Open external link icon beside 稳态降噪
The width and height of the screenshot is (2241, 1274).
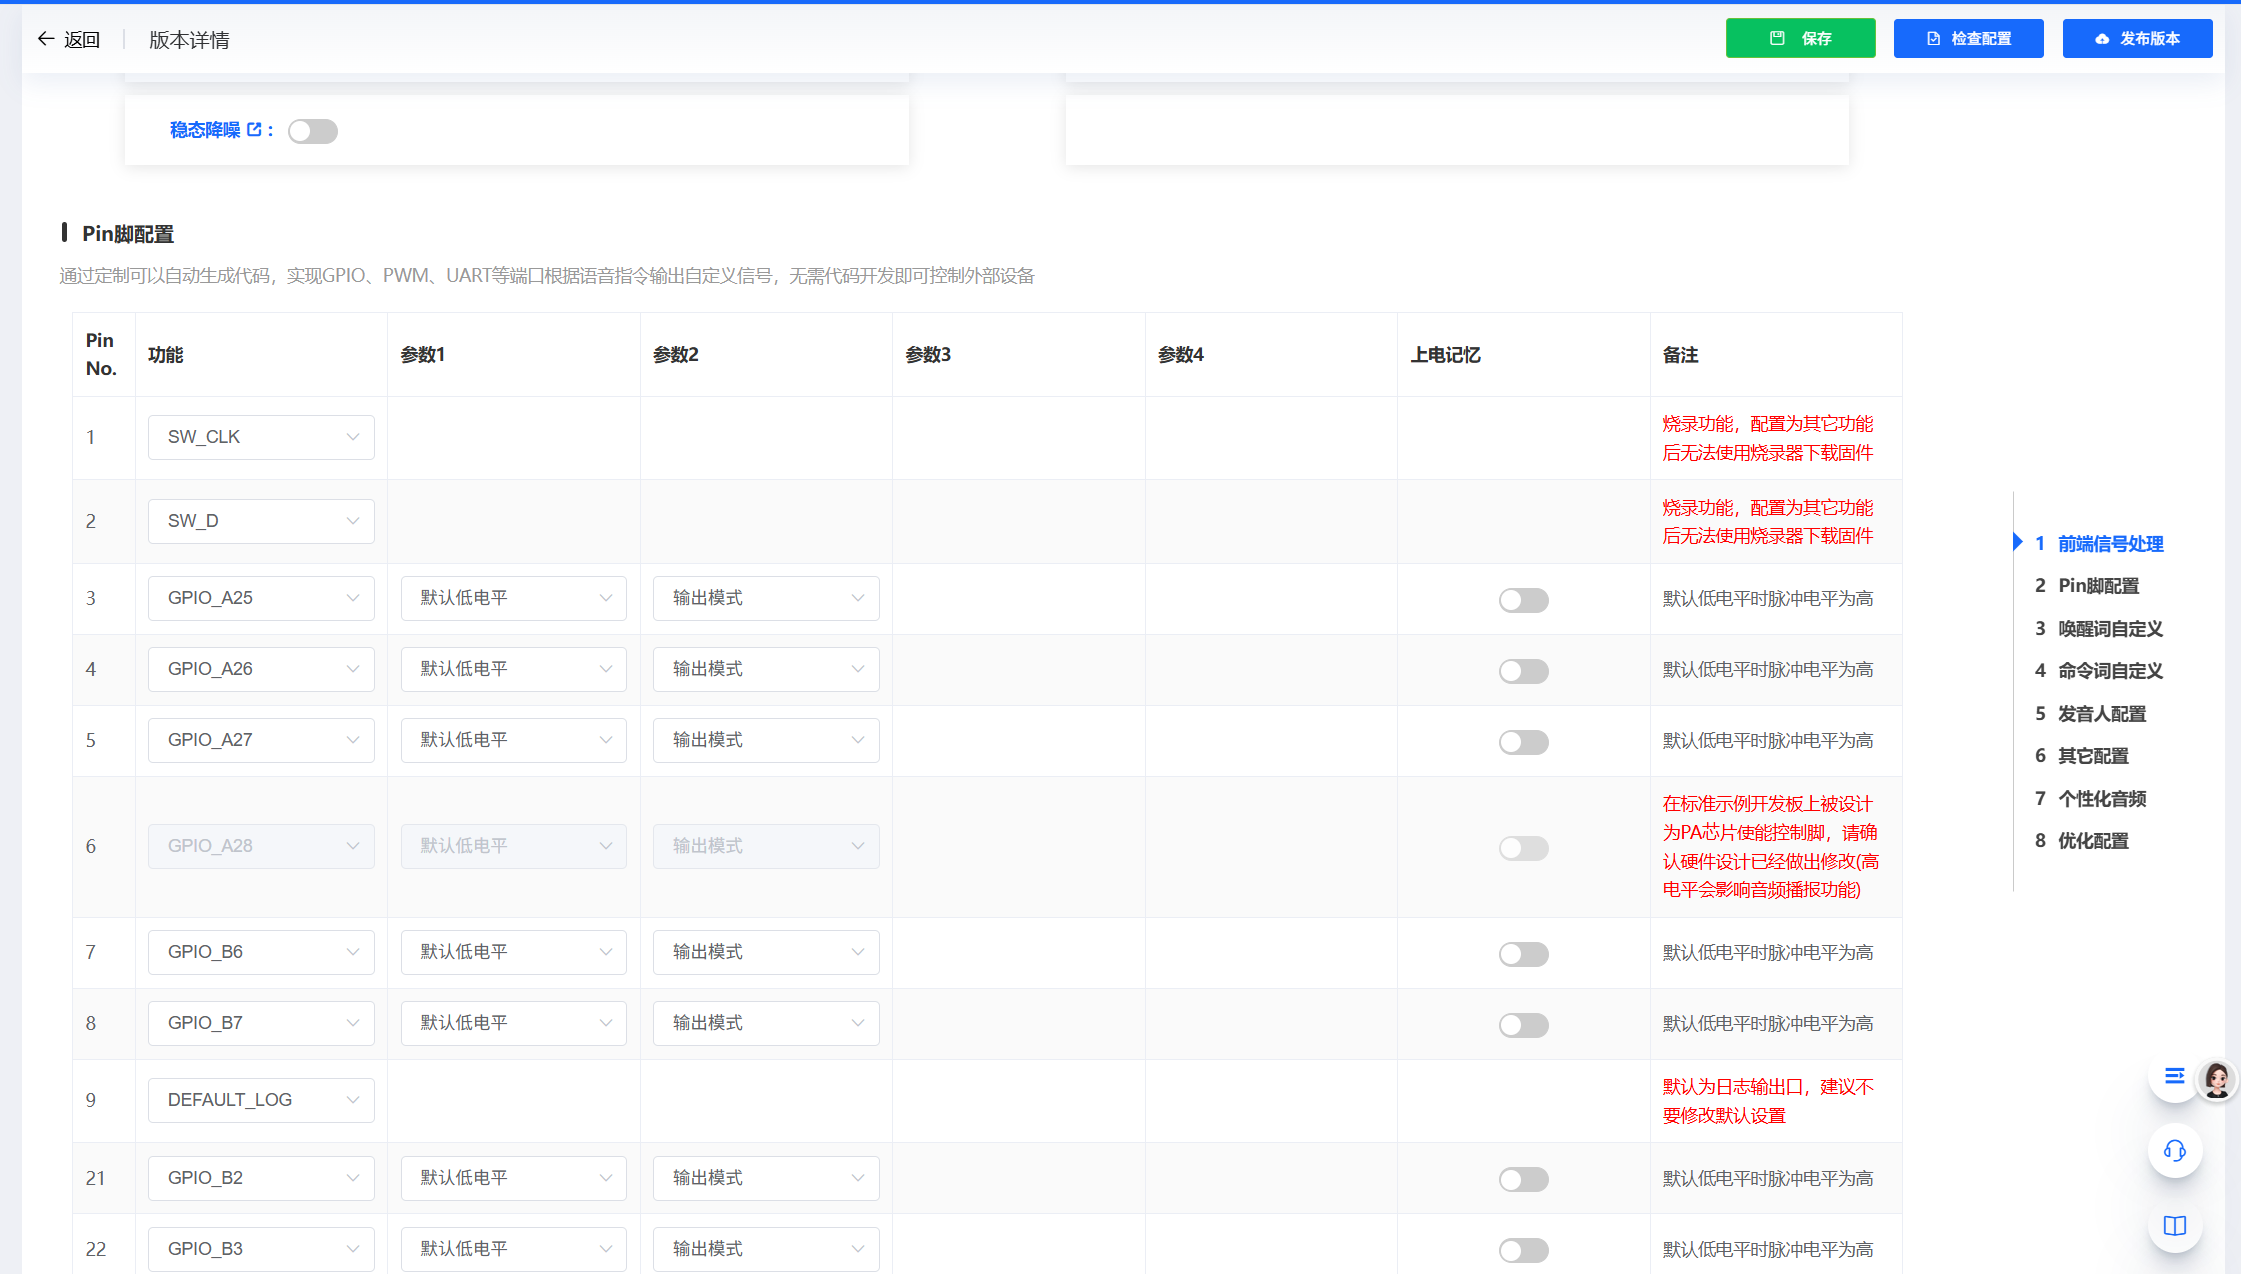coord(254,130)
